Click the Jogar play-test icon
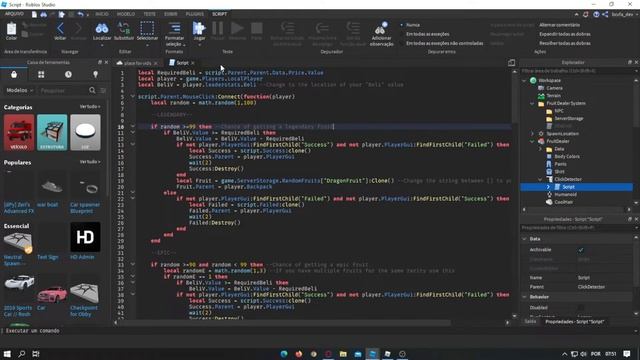This screenshot has height=360, width=640. pos(199,28)
